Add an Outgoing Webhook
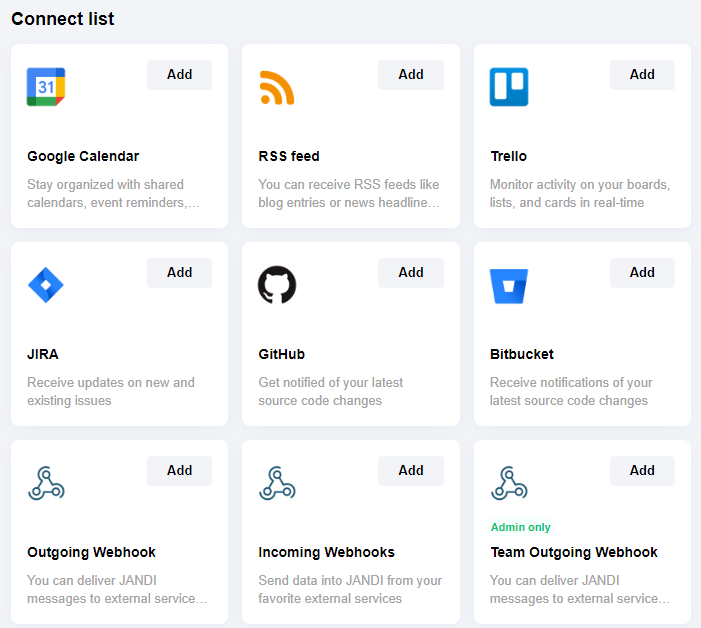 pyautogui.click(x=180, y=471)
